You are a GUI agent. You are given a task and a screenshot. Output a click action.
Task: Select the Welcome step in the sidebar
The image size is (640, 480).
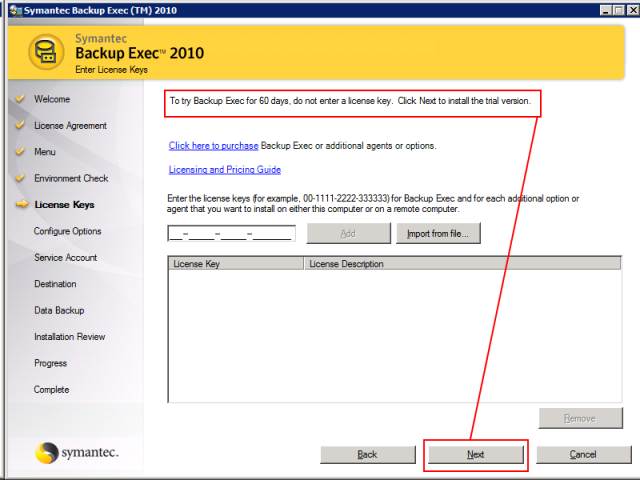pyautogui.click(x=52, y=99)
